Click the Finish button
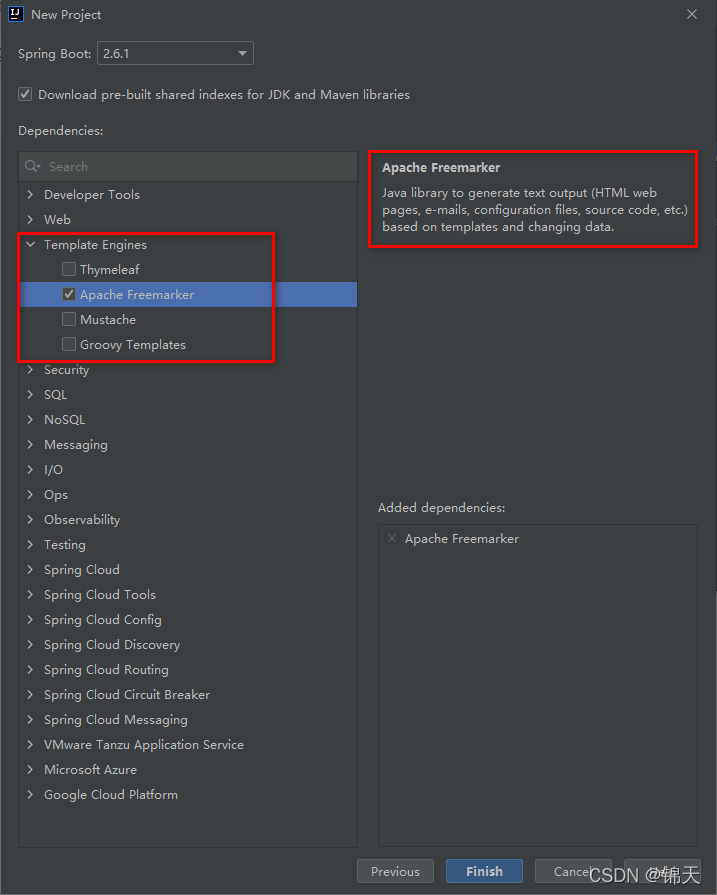Image resolution: width=717 pixels, height=895 pixels. click(484, 871)
